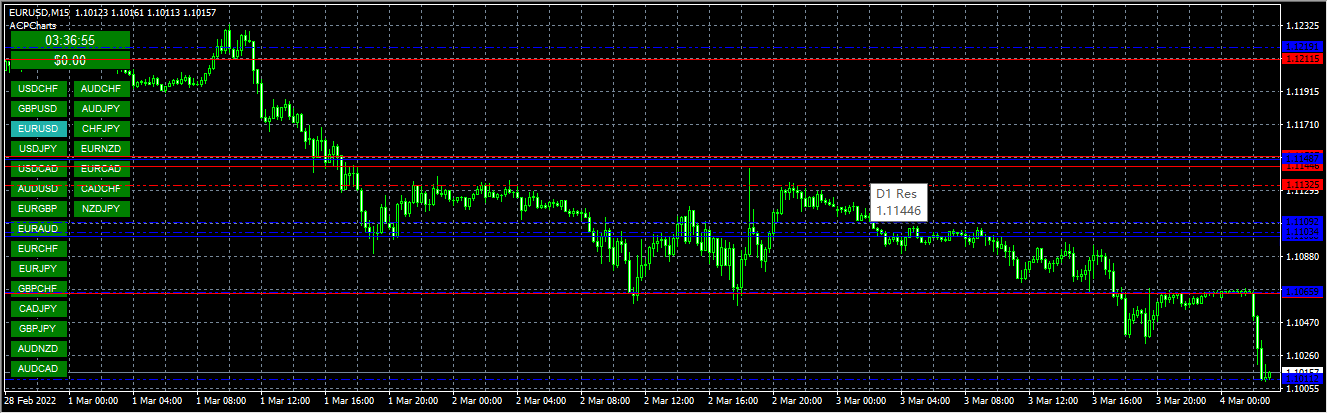Choose the EURCAD pair button
The height and width of the screenshot is (414, 1328).
click(101, 168)
